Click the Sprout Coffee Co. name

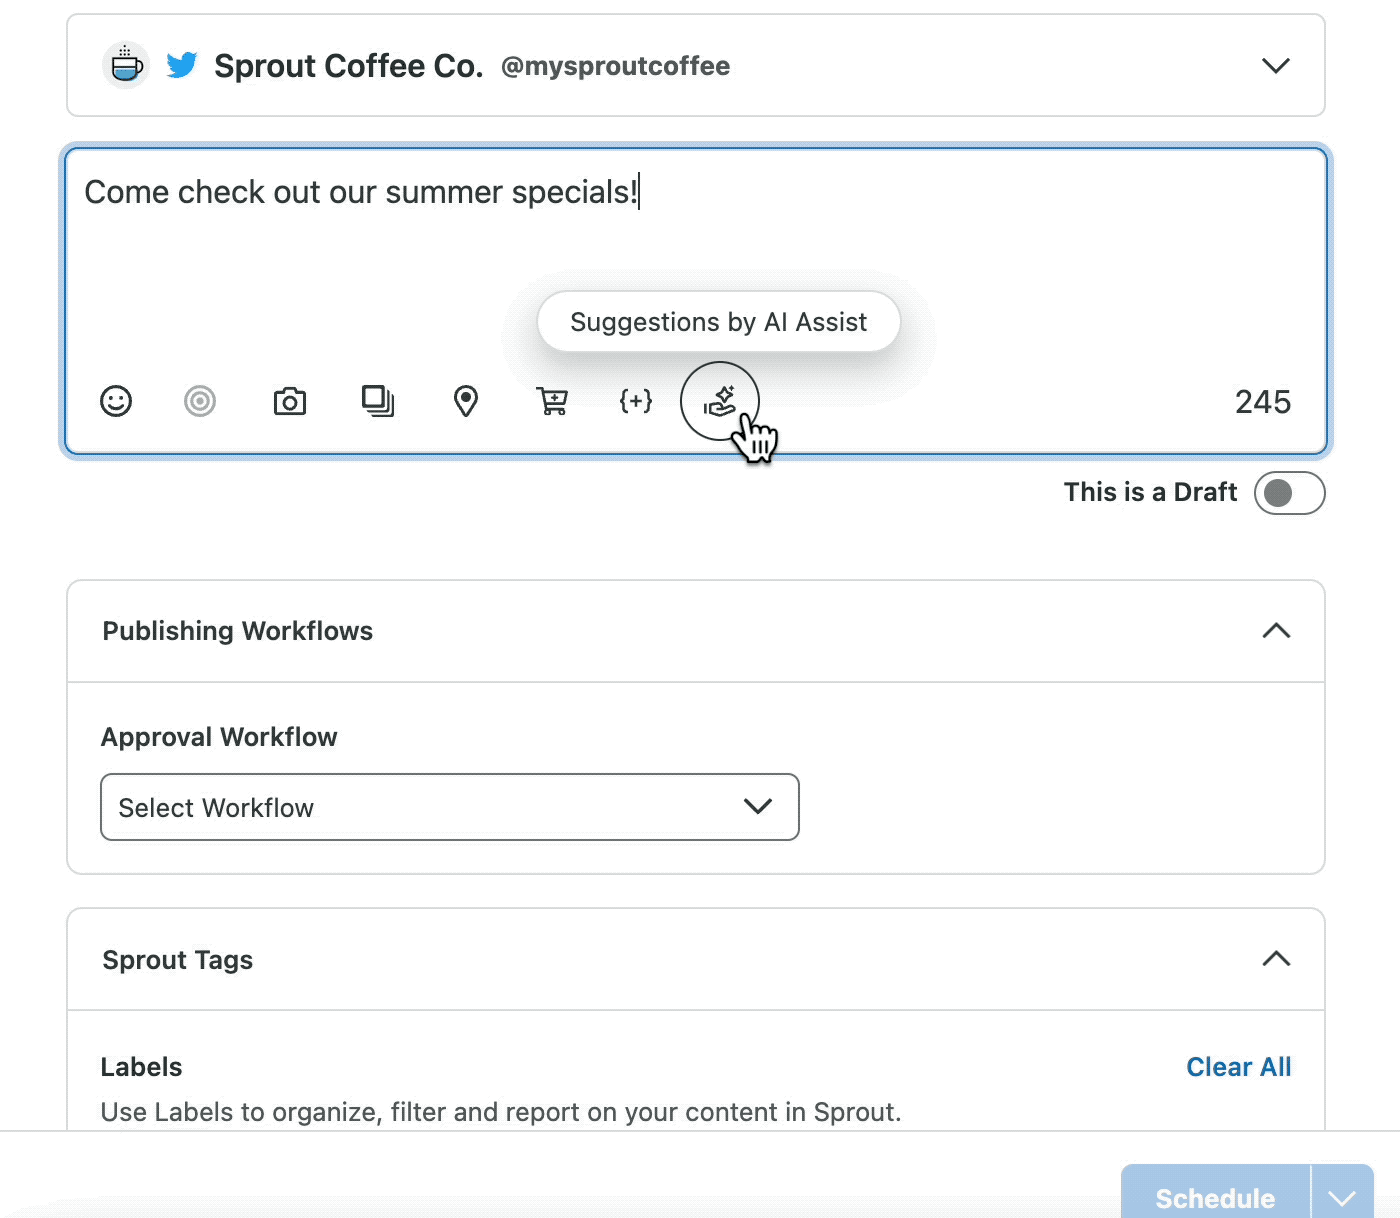[348, 66]
